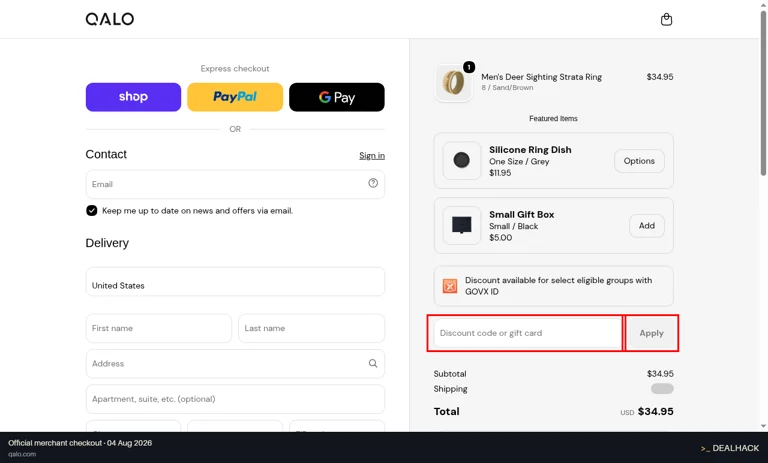
Task: Click the Shipping row label
Action: pyautogui.click(x=450, y=389)
